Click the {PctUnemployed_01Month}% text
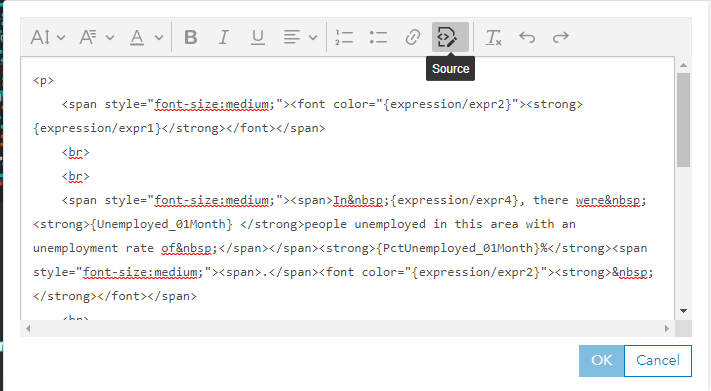 [x=463, y=248]
